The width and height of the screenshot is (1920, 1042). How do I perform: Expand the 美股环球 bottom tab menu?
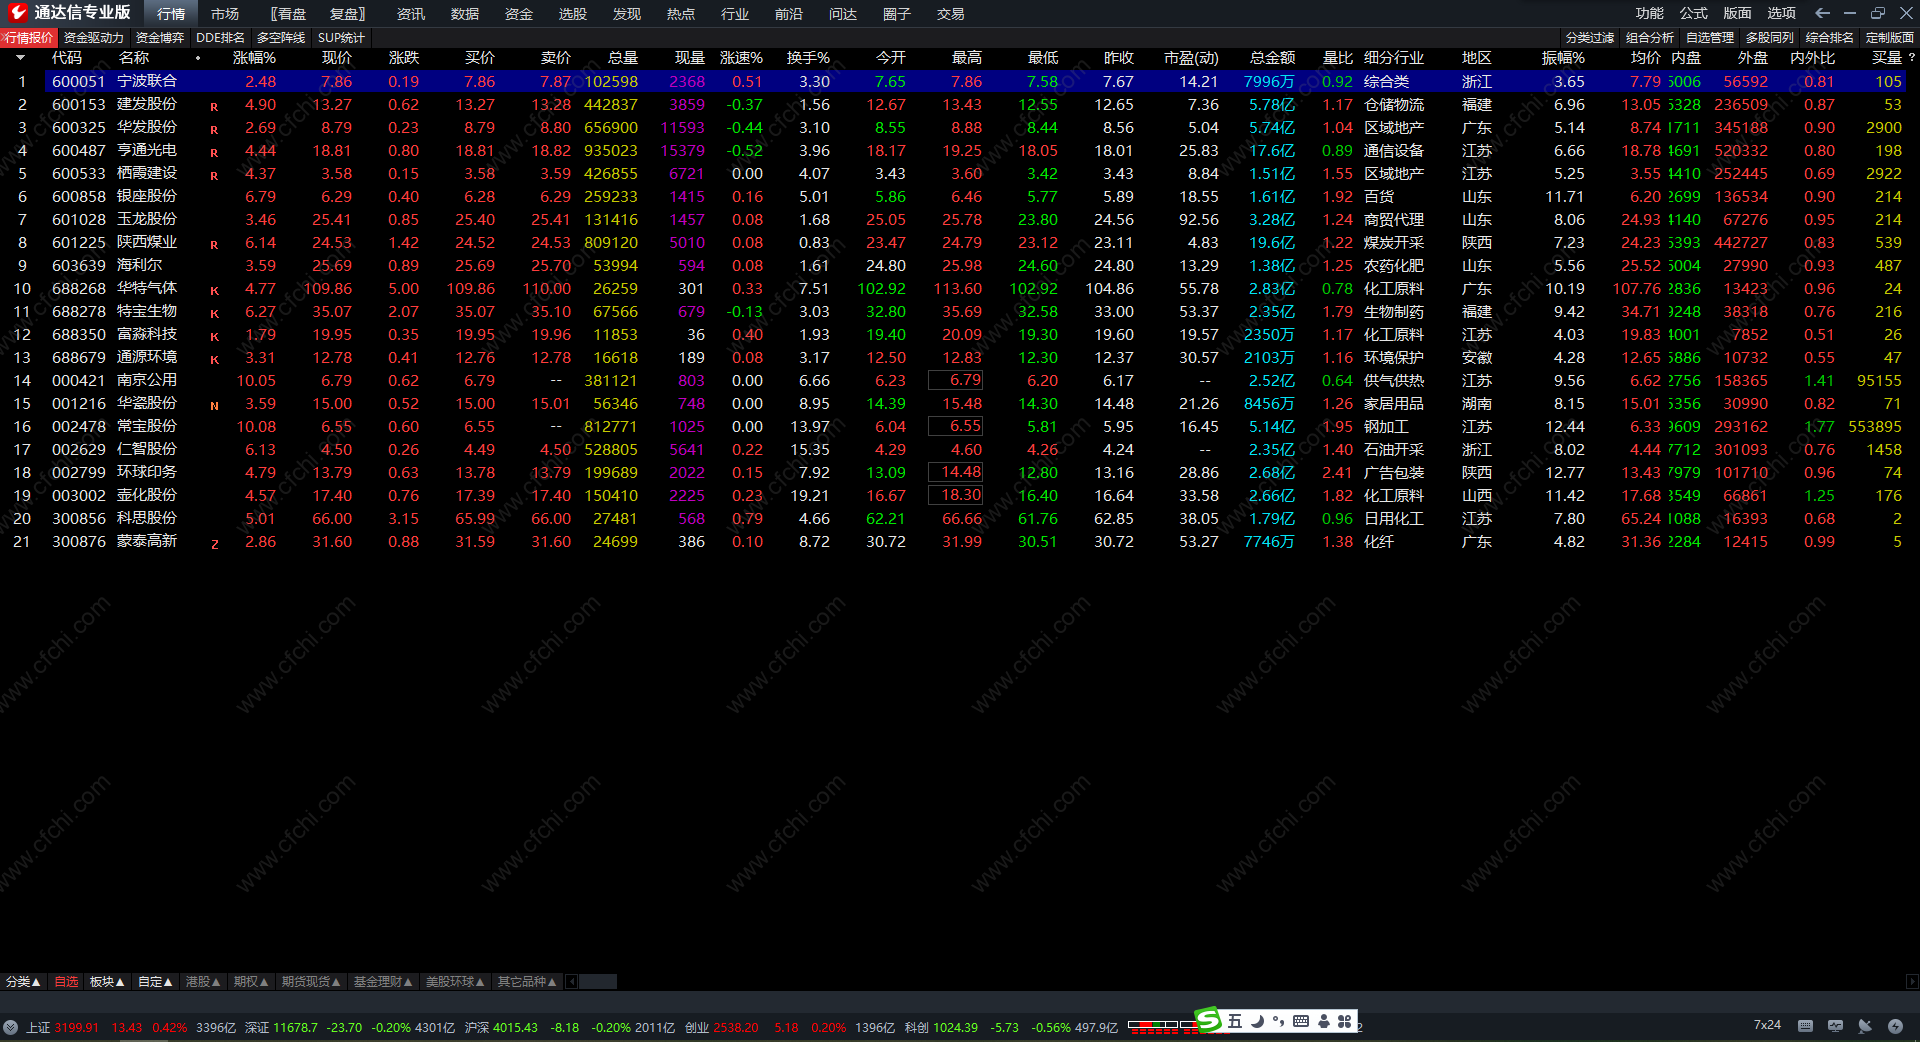point(455,982)
